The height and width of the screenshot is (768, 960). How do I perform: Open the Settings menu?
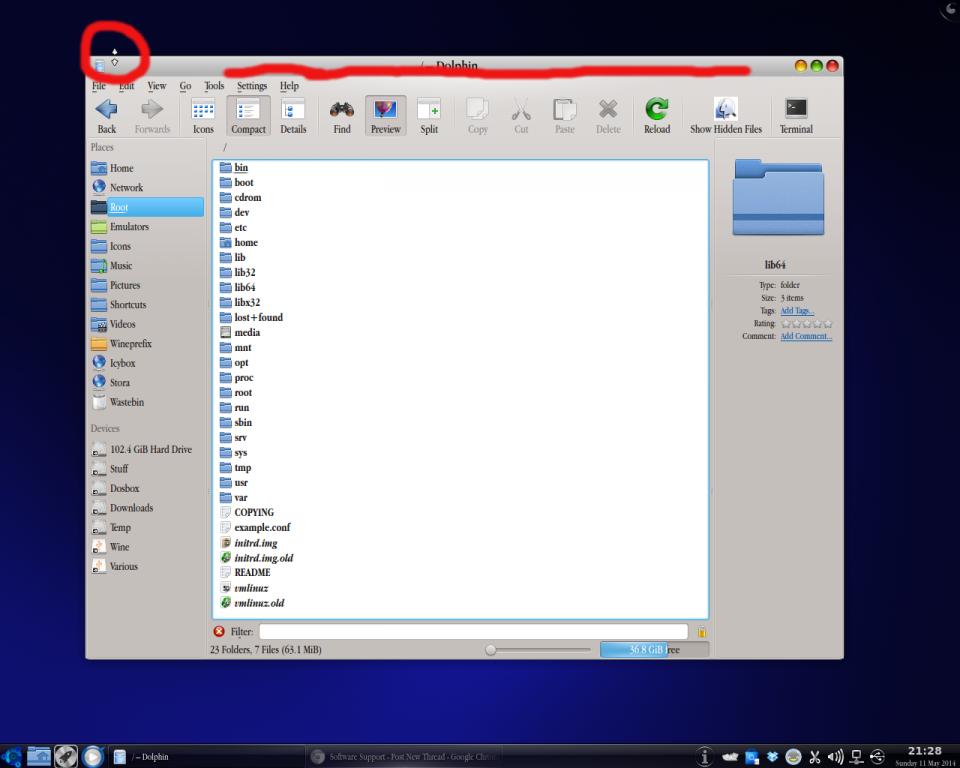(252, 86)
